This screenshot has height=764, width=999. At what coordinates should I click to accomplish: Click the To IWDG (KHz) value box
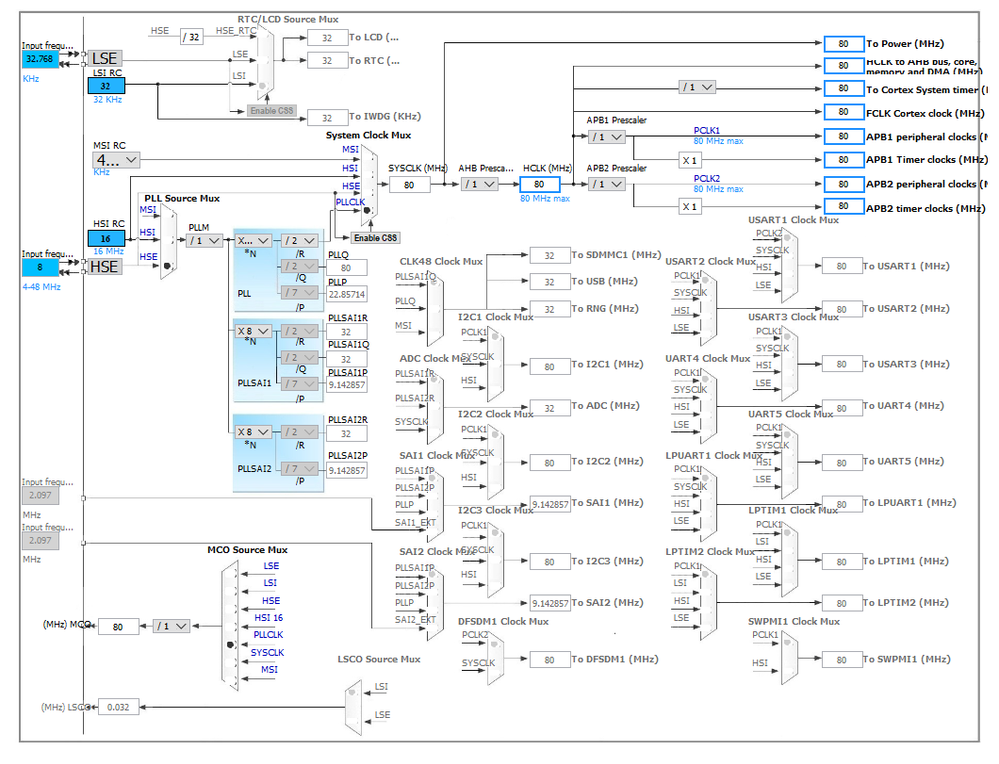327,118
